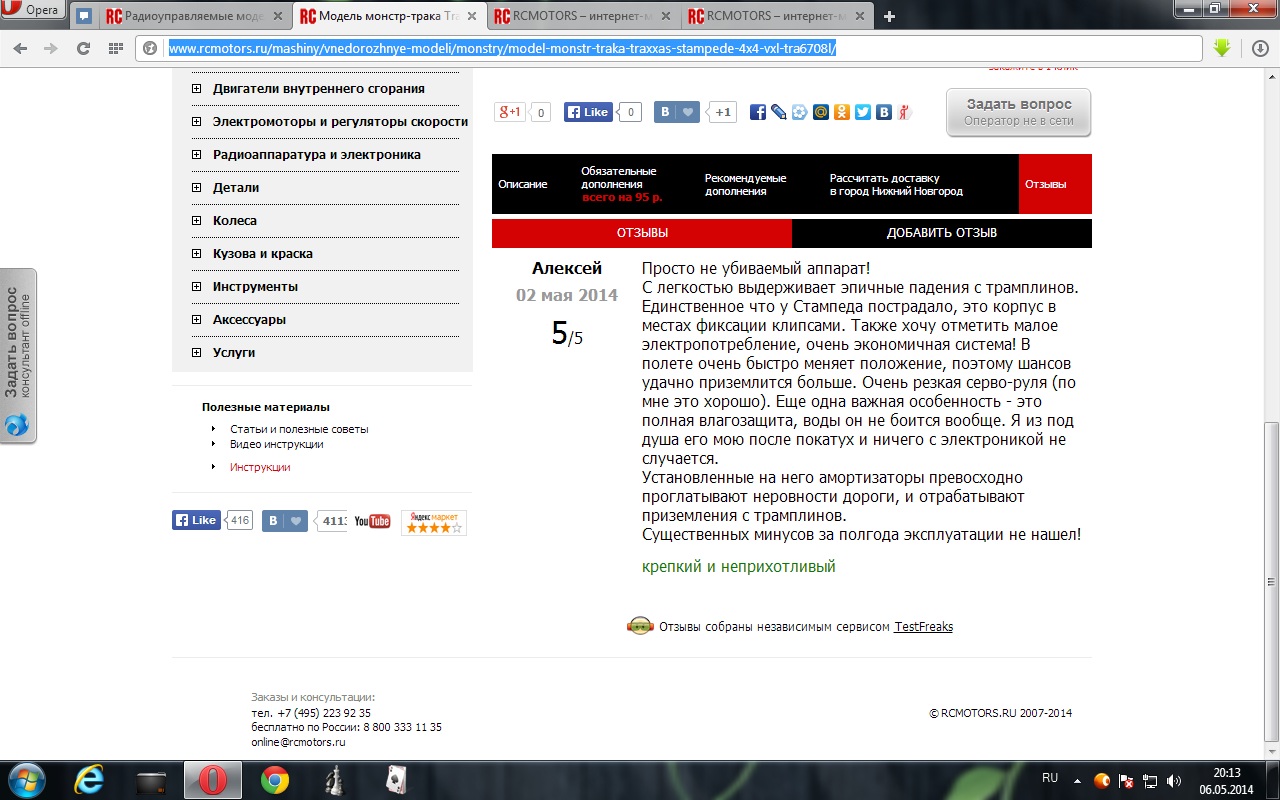Open the "Описание" product tab
The width and height of the screenshot is (1280, 800).
(x=523, y=184)
